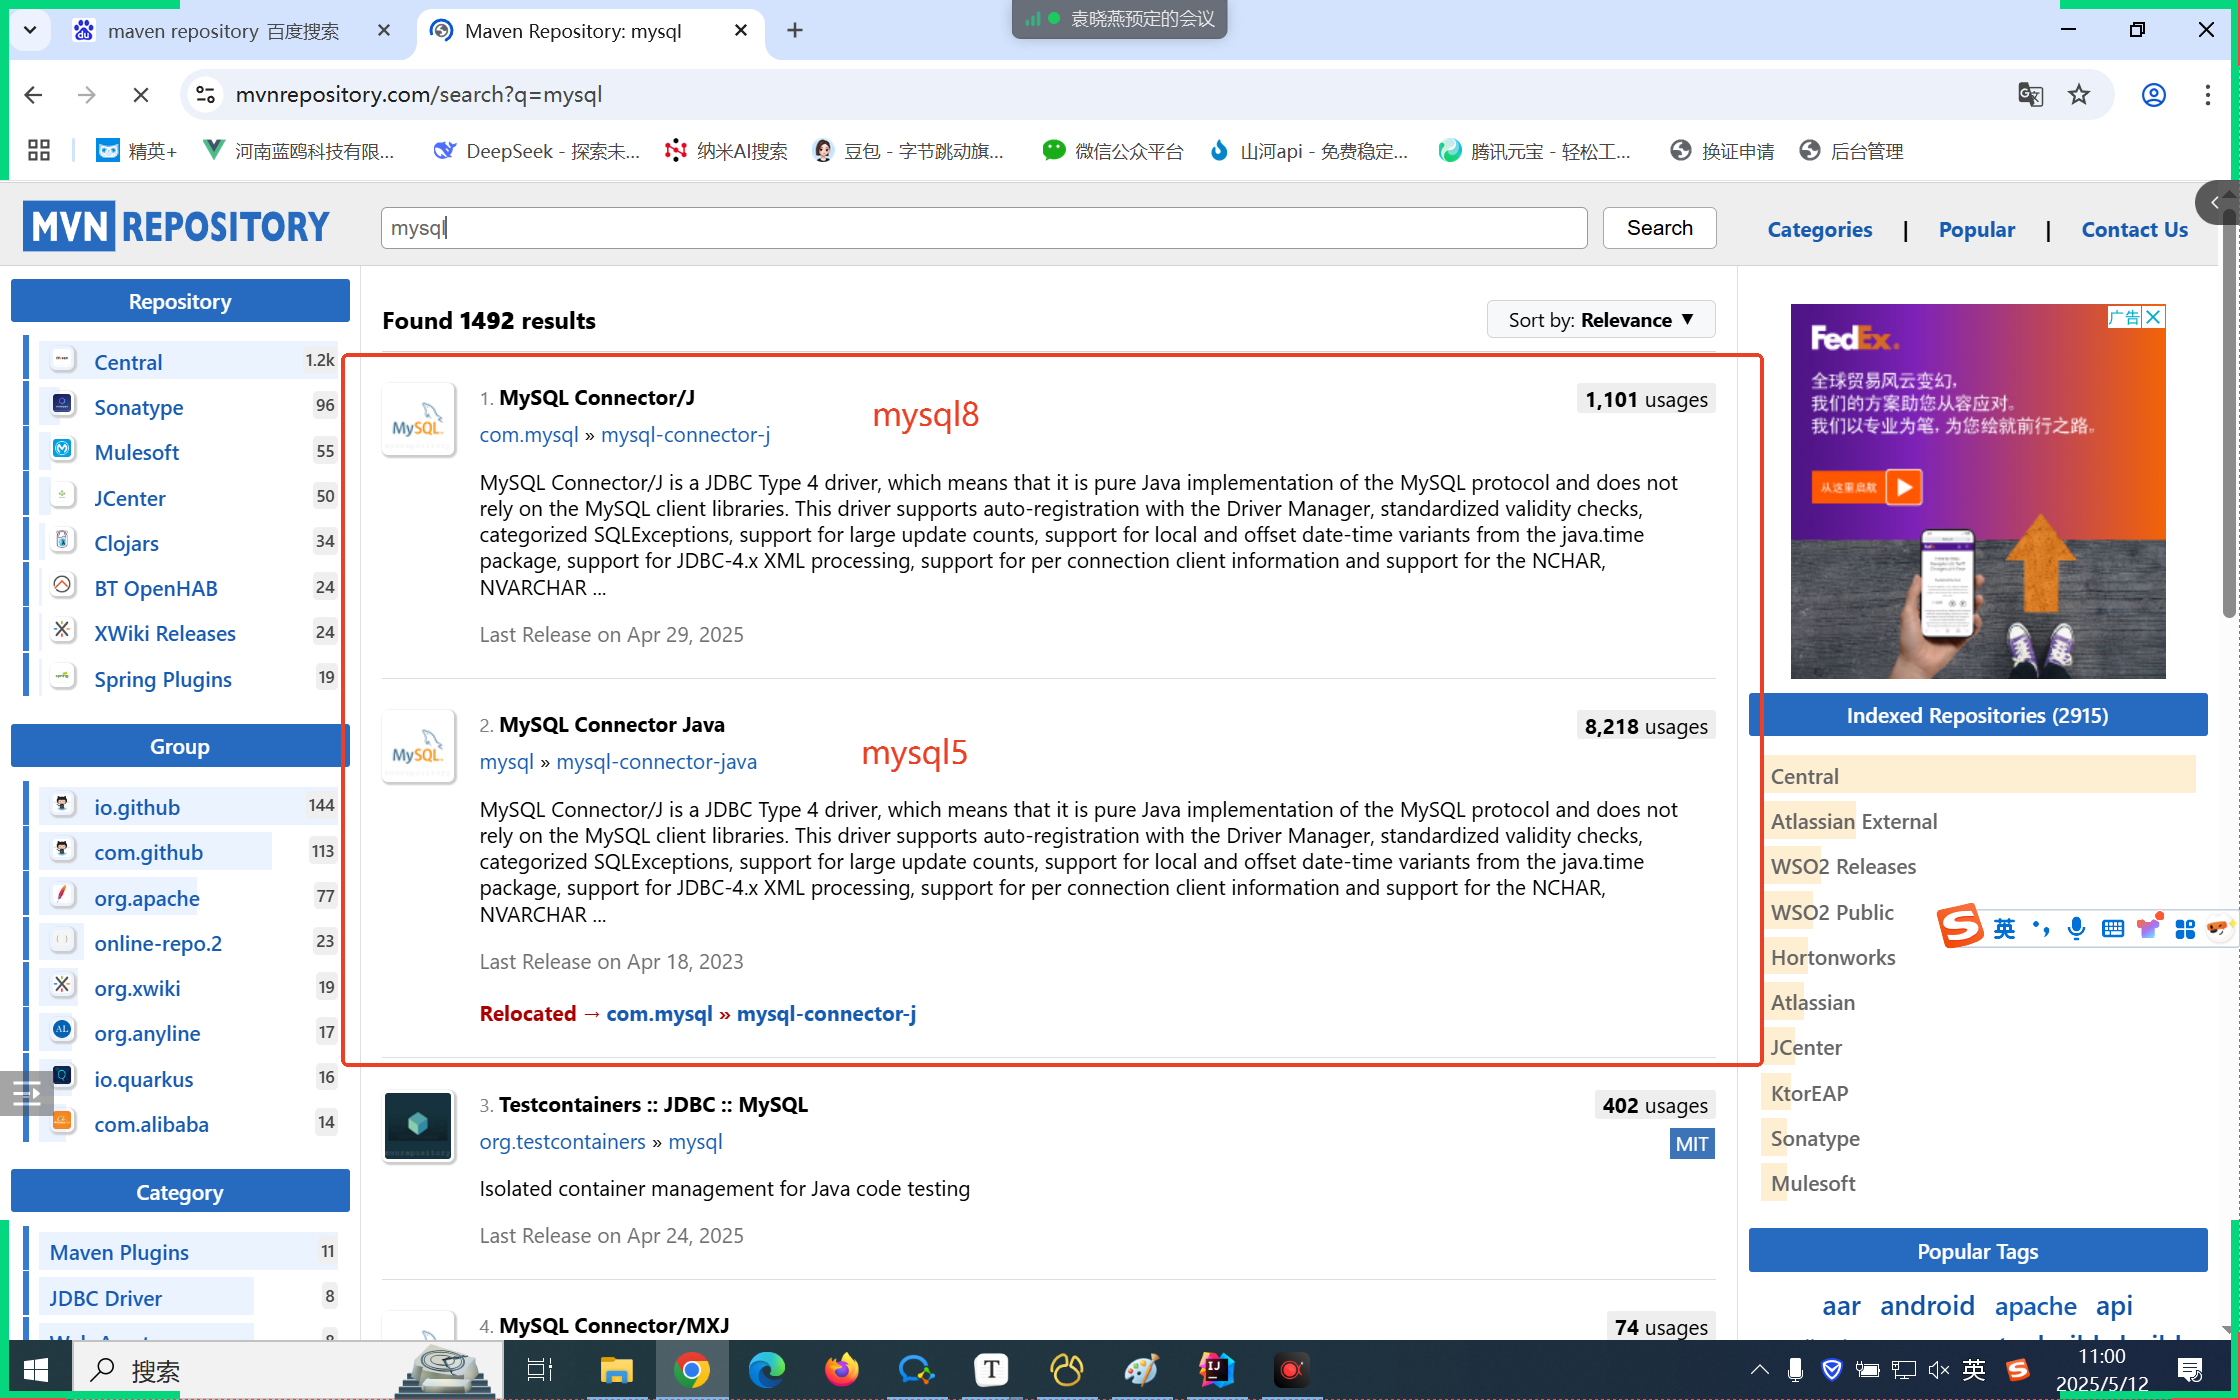Toggle Sogou input language 英 indicator
The image size is (2240, 1400).
pos(2004,928)
